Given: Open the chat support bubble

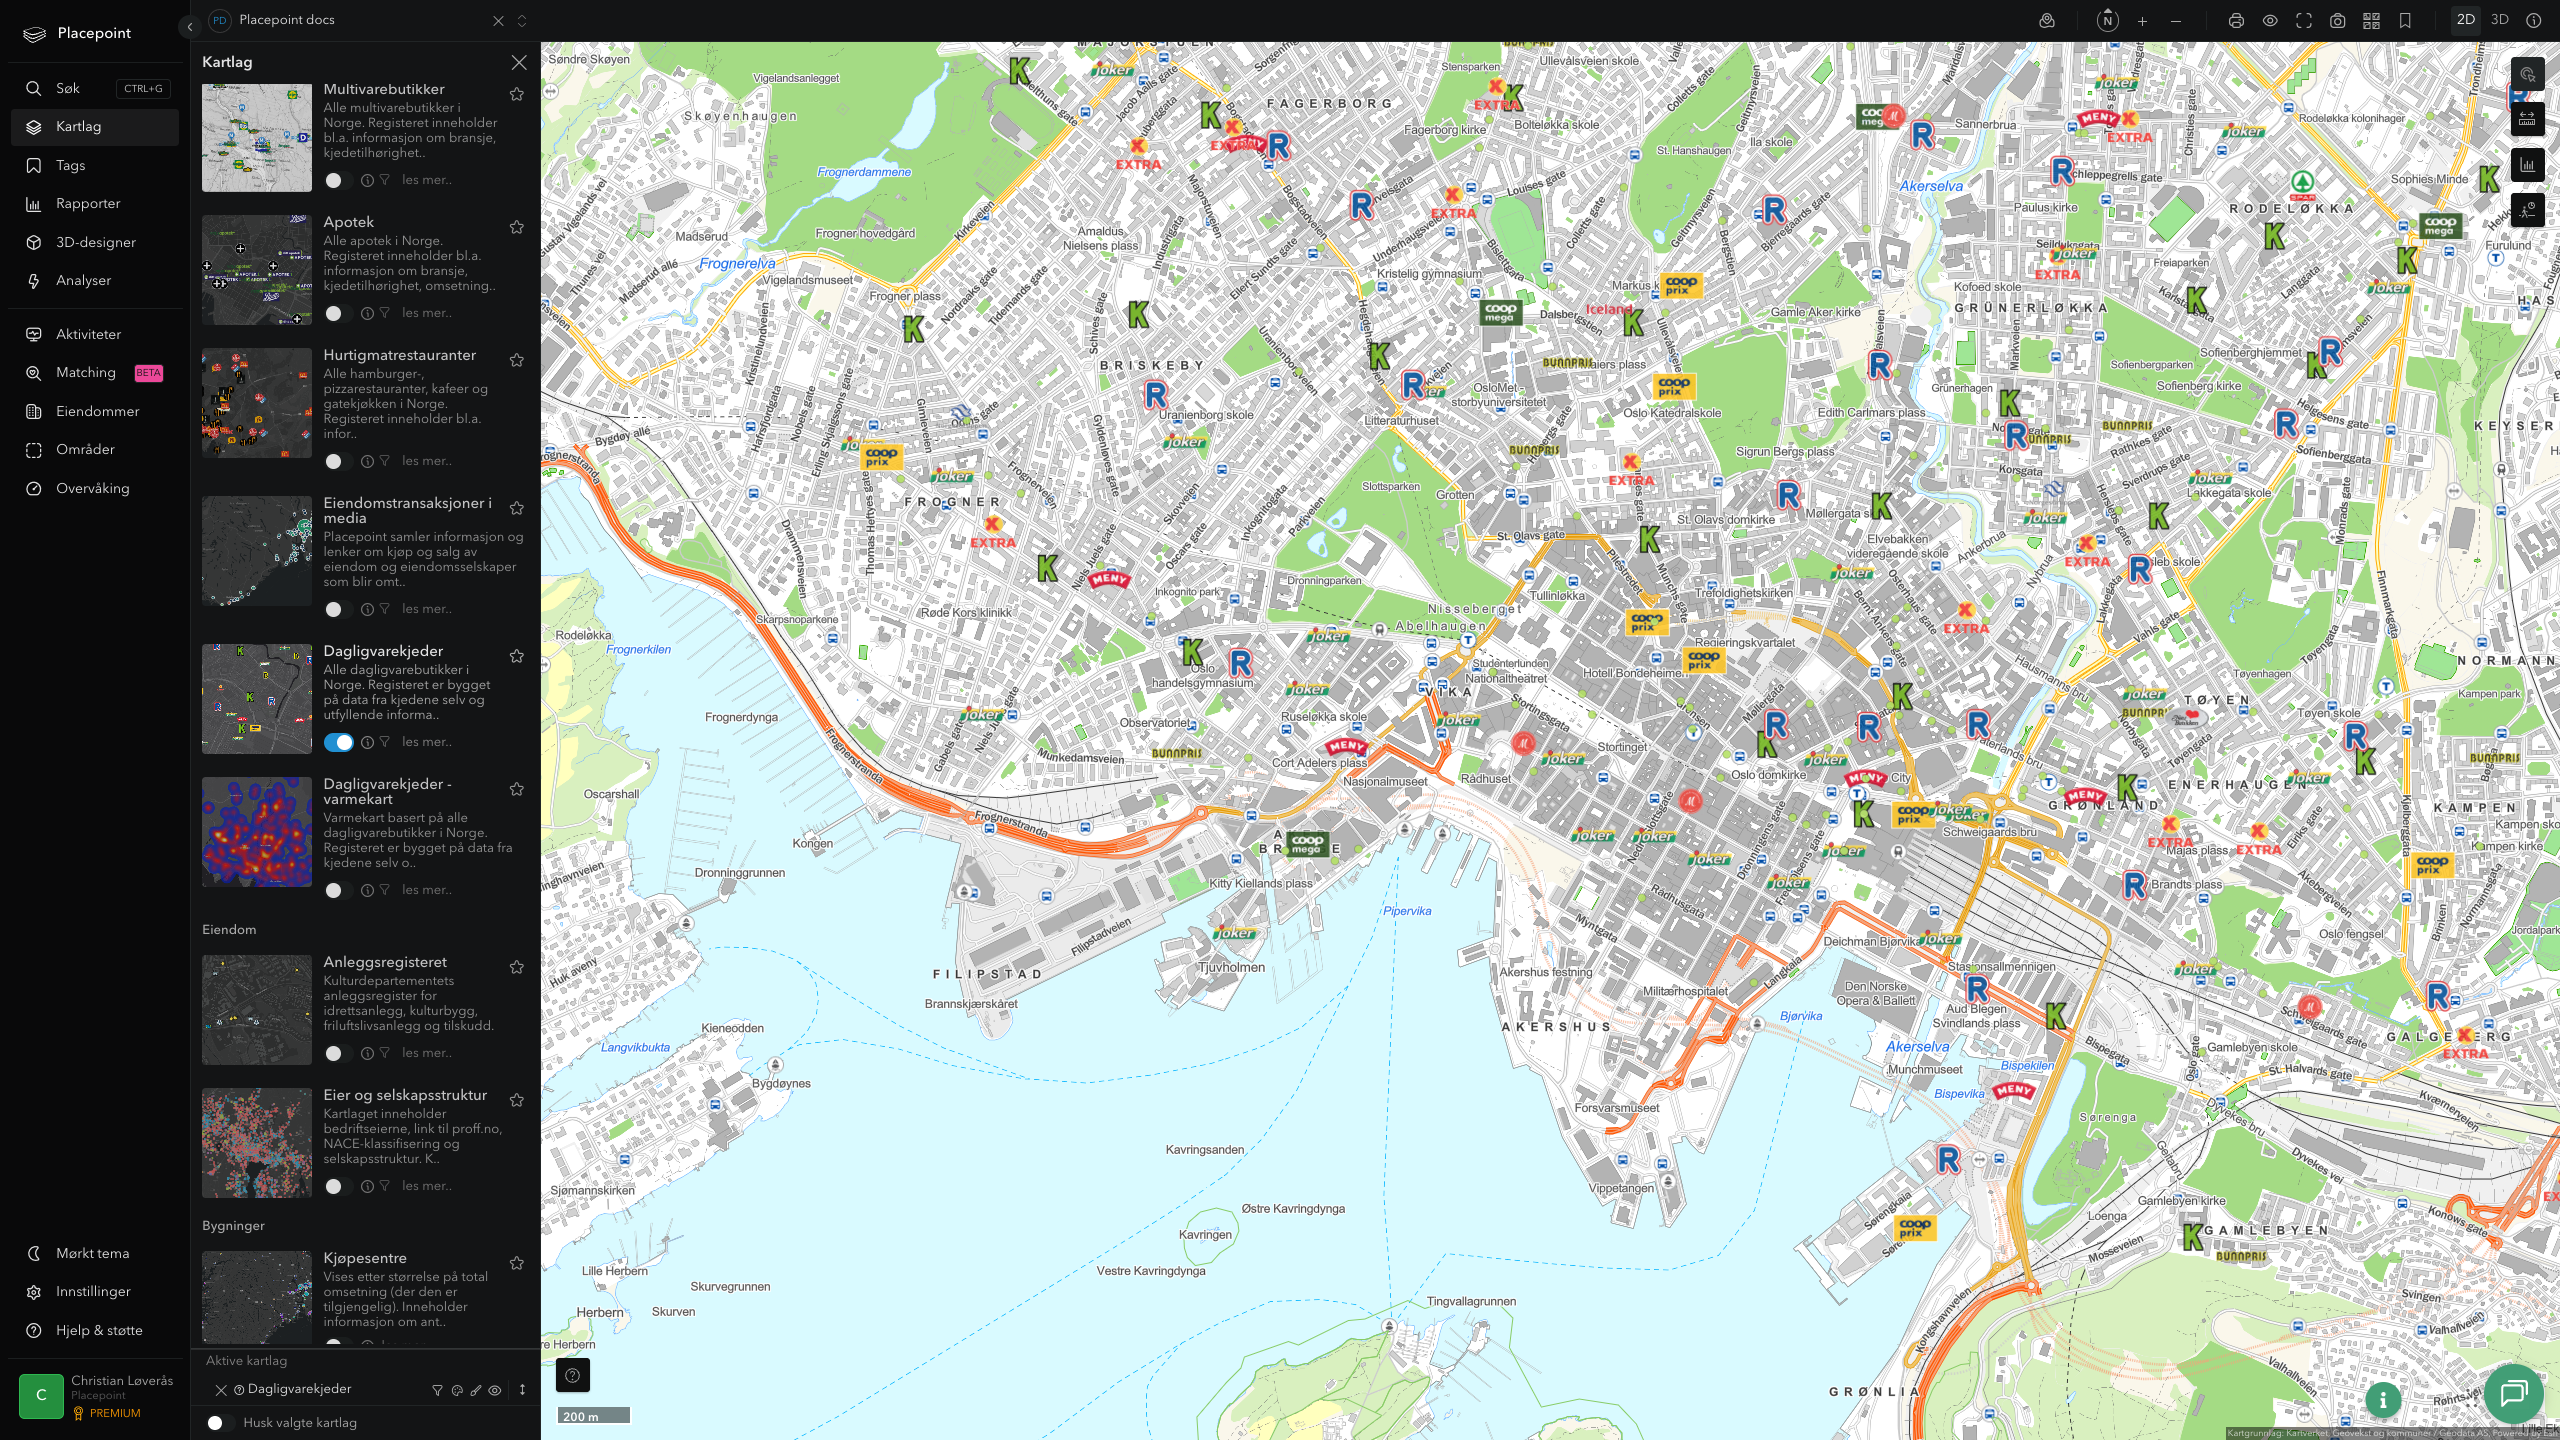Looking at the screenshot, I should pos(2513,1393).
